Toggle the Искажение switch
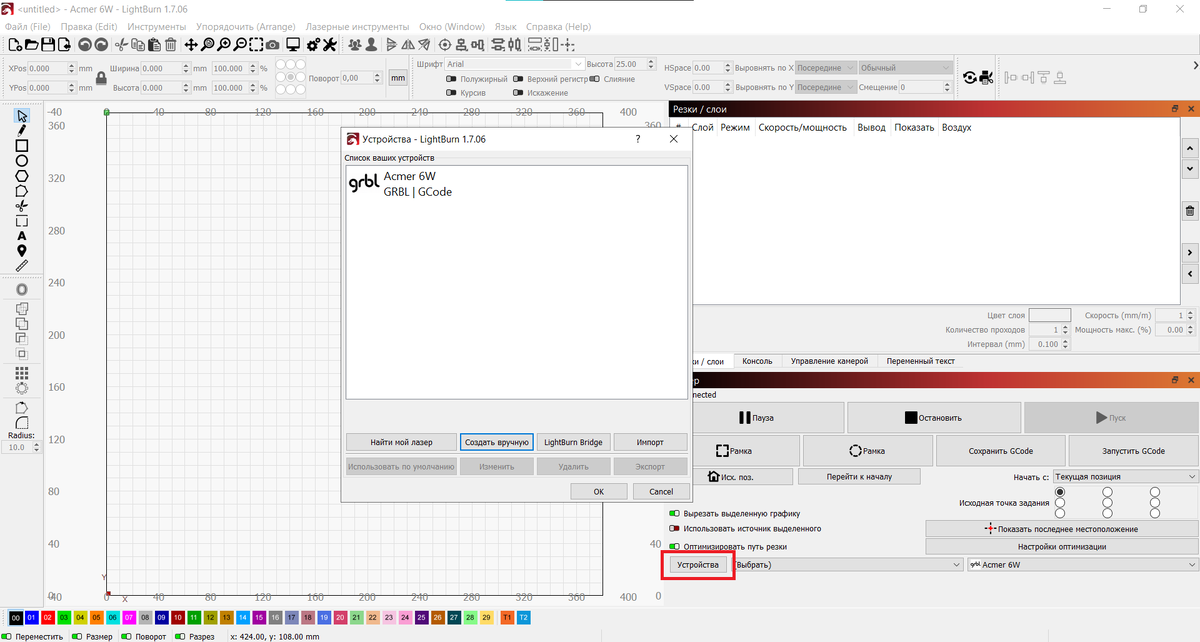The width and height of the screenshot is (1200, 642). pyautogui.click(x=518, y=93)
